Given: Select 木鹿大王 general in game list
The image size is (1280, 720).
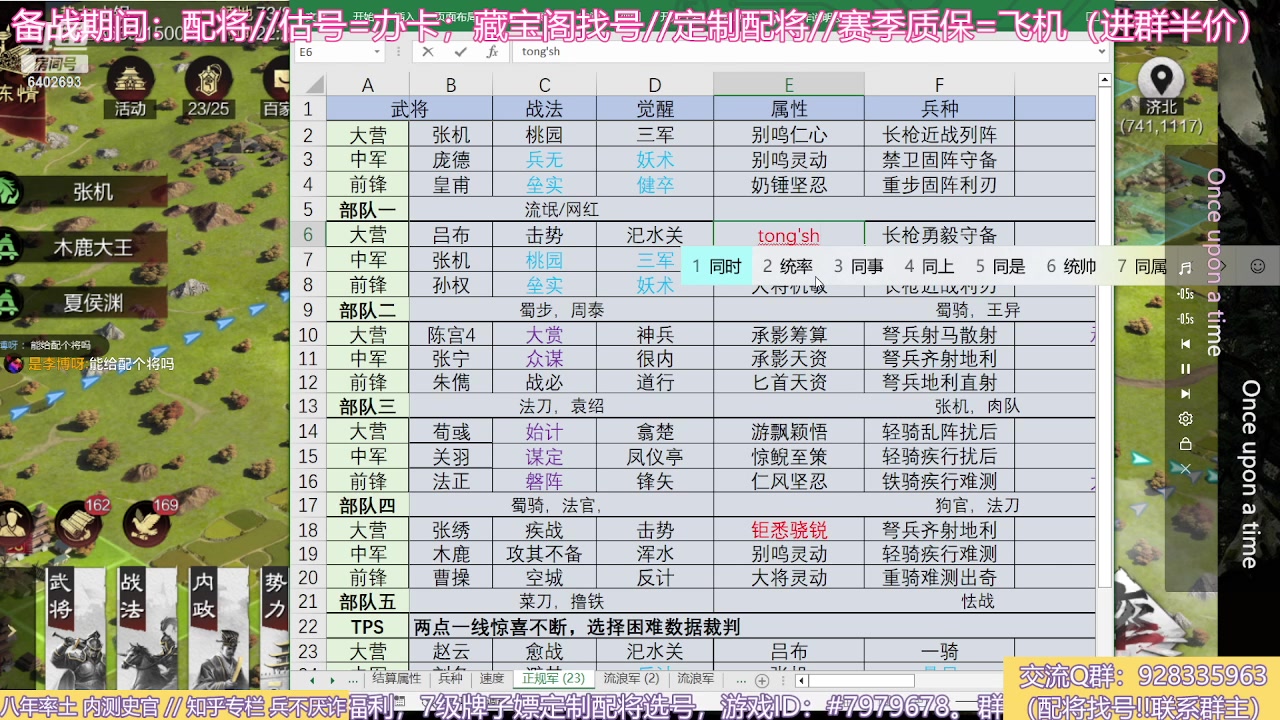Looking at the screenshot, I should pyautogui.click(x=92, y=246).
